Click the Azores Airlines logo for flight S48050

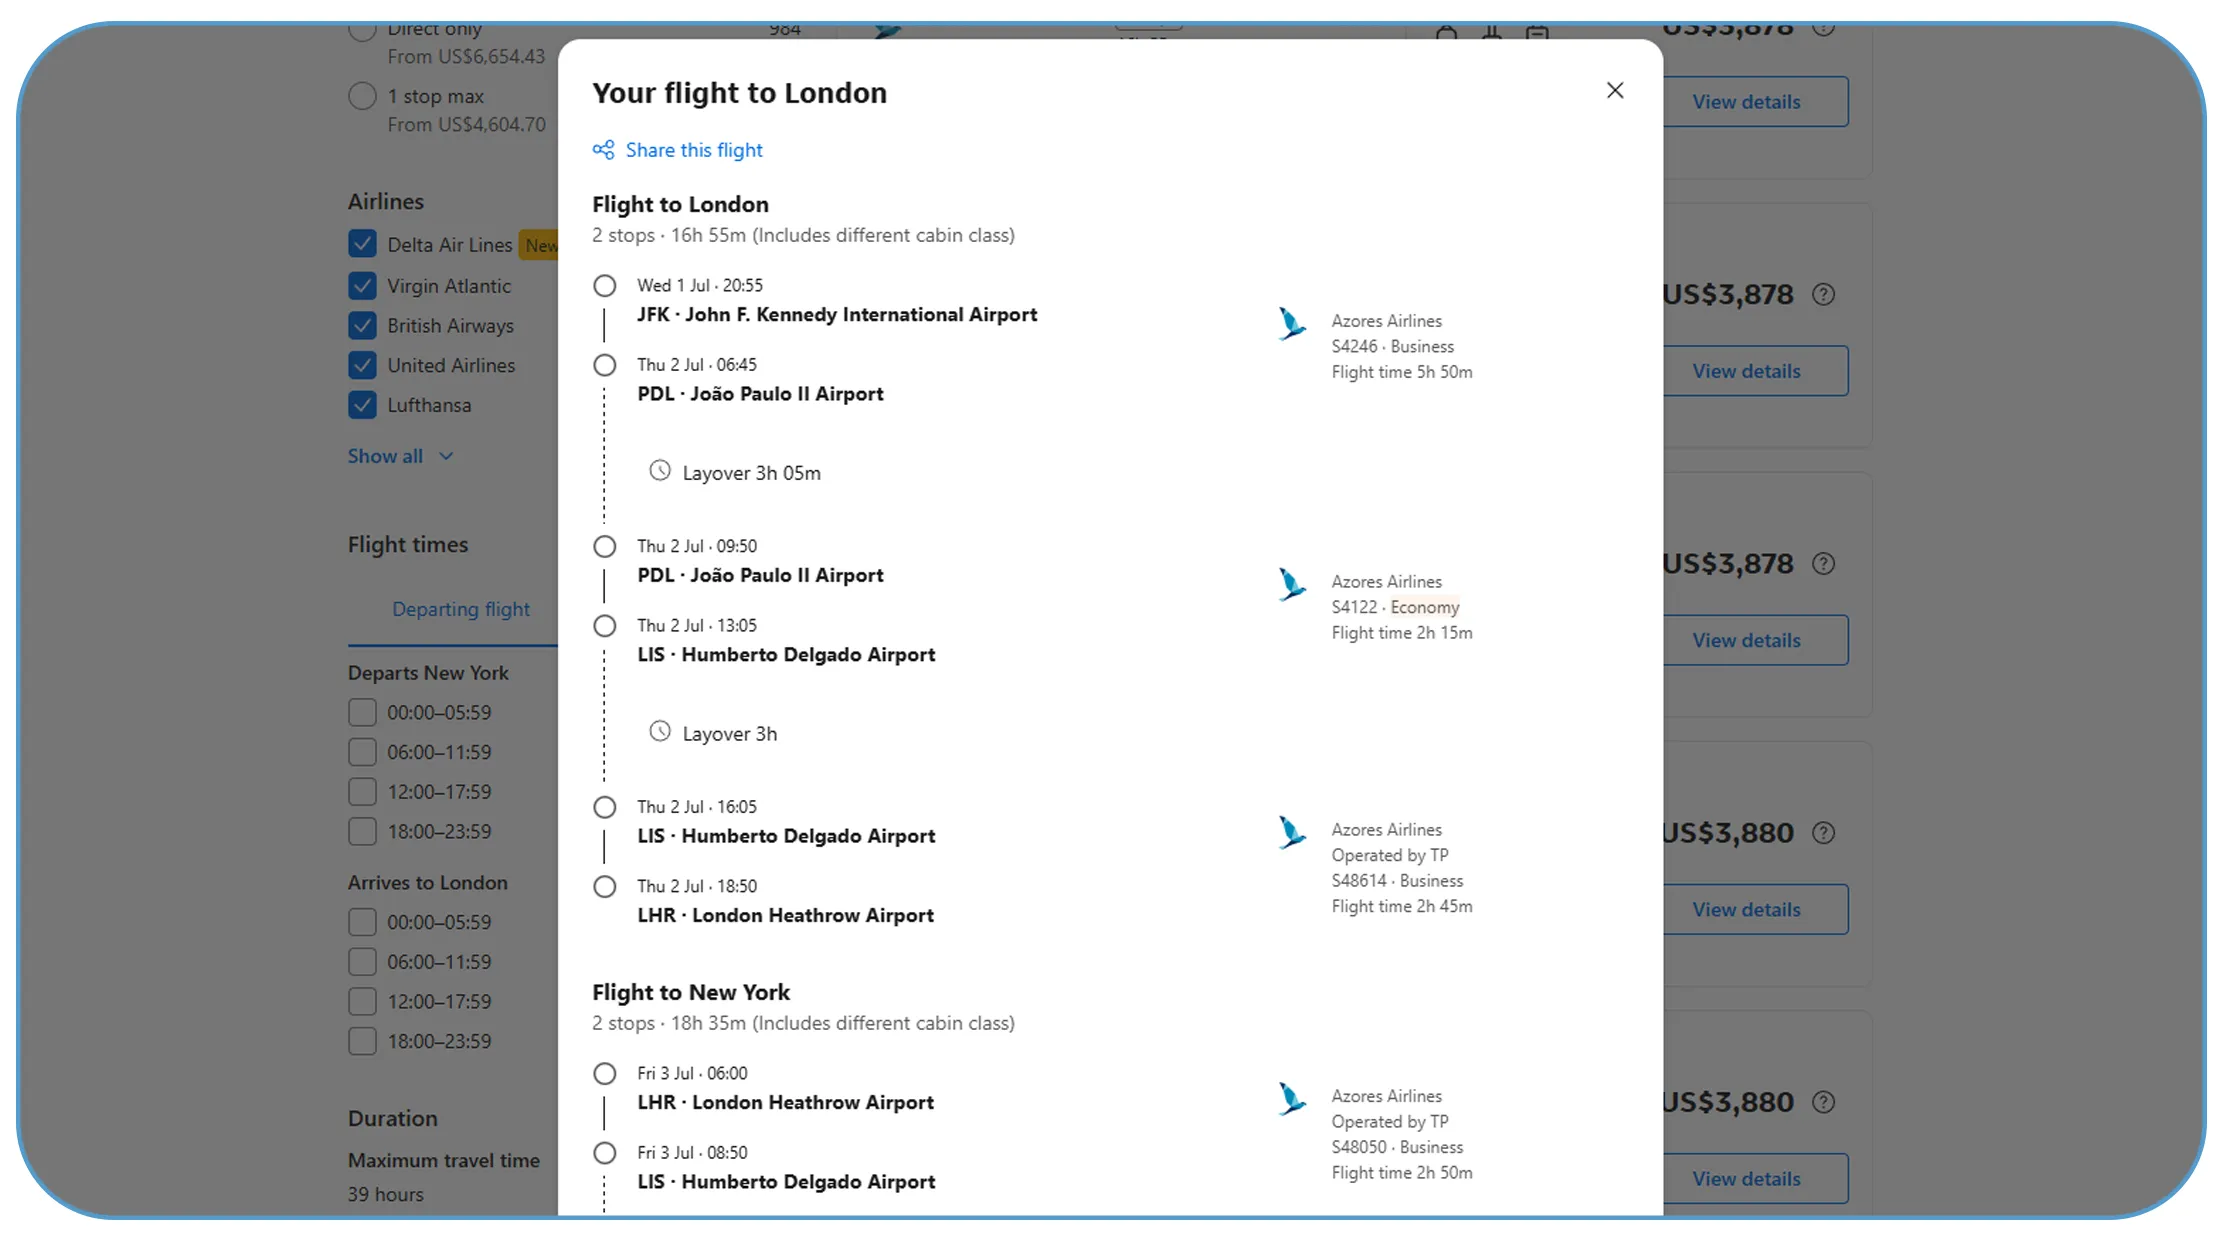pyautogui.click(x=1291, y=1099)
